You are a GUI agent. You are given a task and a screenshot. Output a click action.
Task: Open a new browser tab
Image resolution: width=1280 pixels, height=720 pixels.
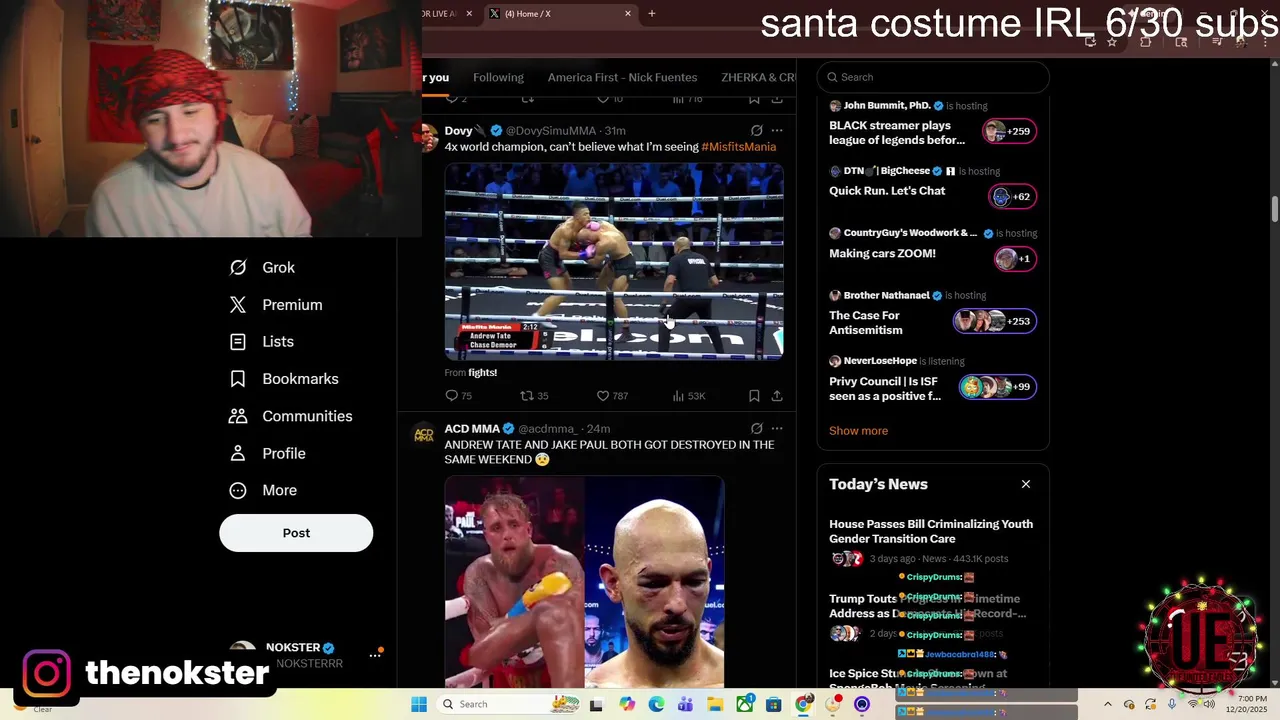[x=652, y=14]
